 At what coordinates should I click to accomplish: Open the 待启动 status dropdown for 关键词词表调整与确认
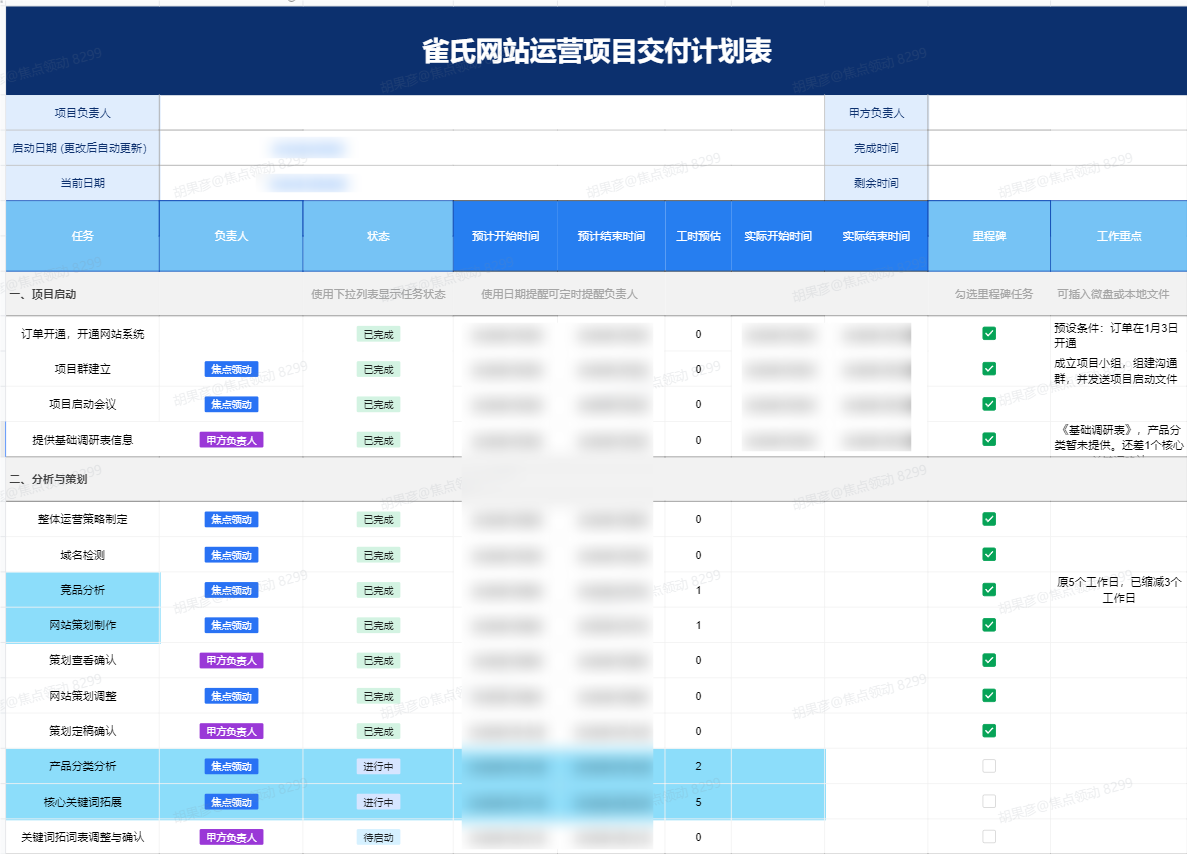click(376, 837)
